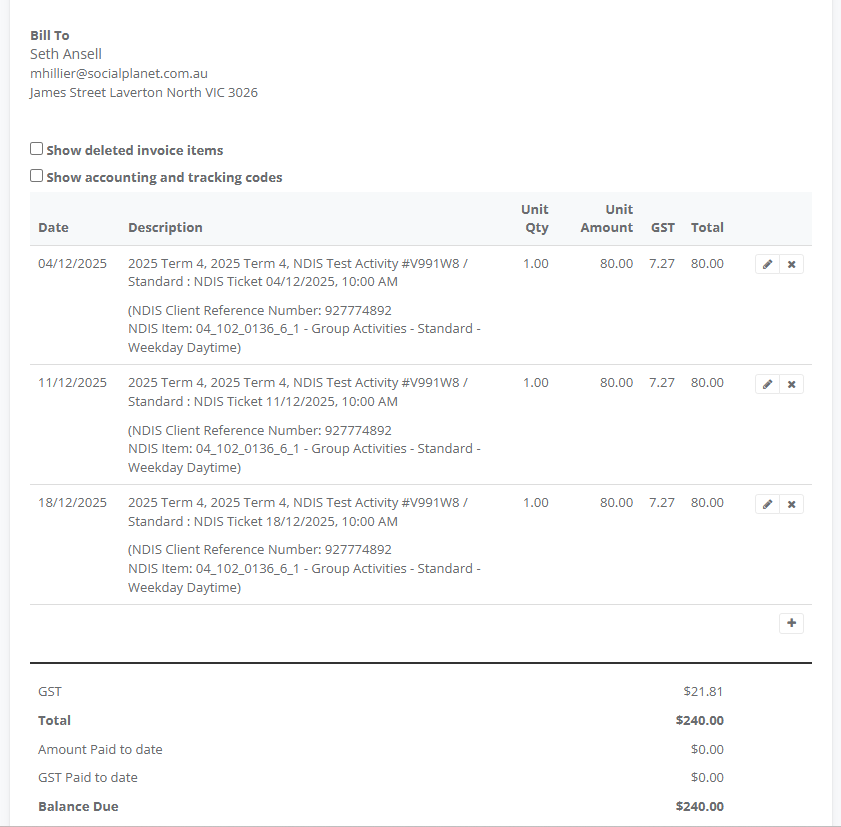This screenshot has width=841, height=827.
Task: Click the GST total value $21.81
Action: click(x=703, y=691)
